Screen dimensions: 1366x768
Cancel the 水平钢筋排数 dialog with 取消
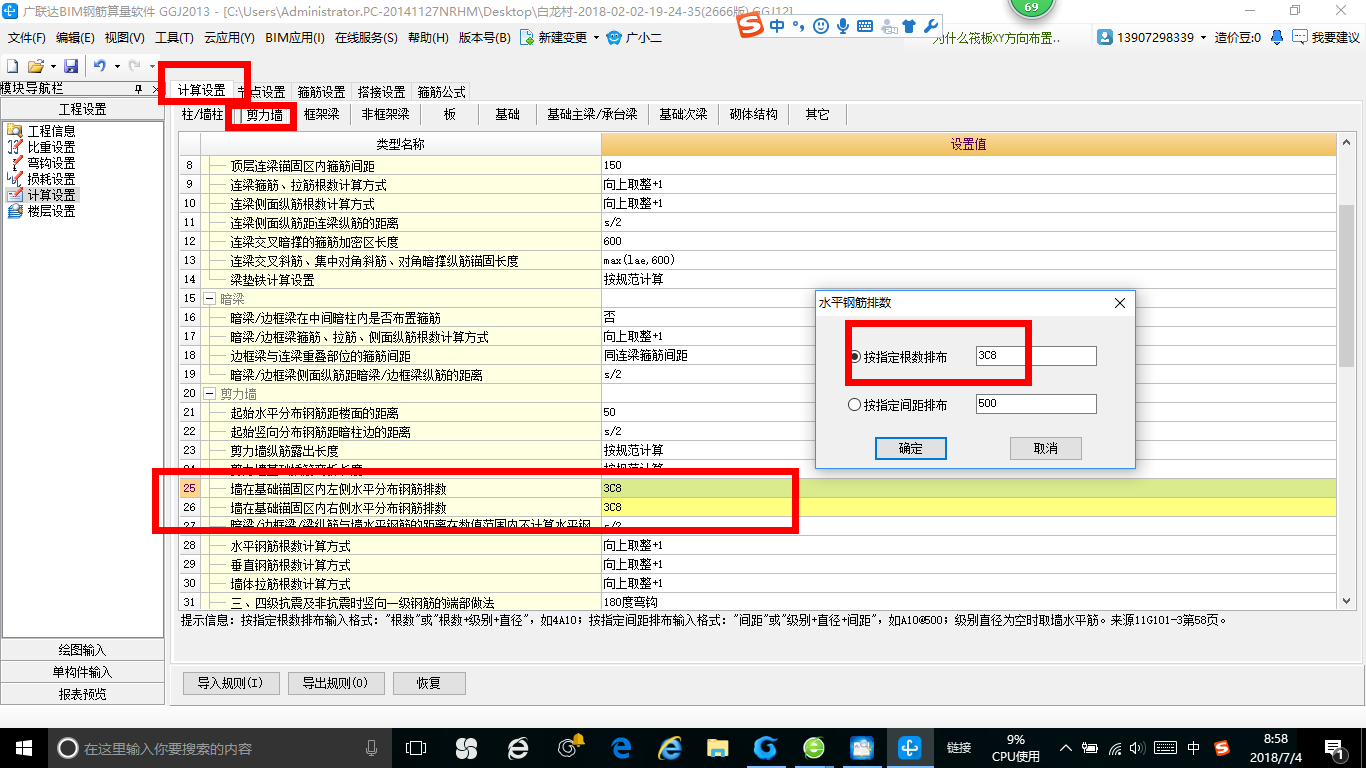pos(1045,448)
